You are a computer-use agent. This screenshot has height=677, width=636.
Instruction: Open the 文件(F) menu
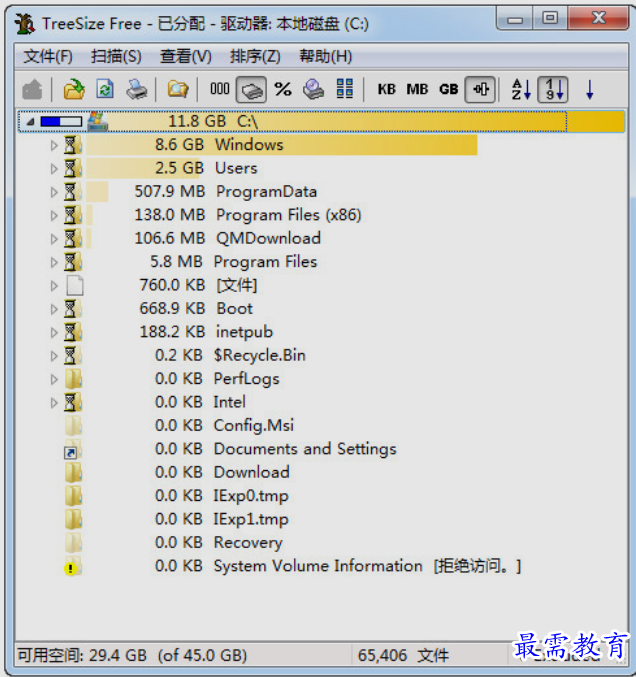click(48, 57)
